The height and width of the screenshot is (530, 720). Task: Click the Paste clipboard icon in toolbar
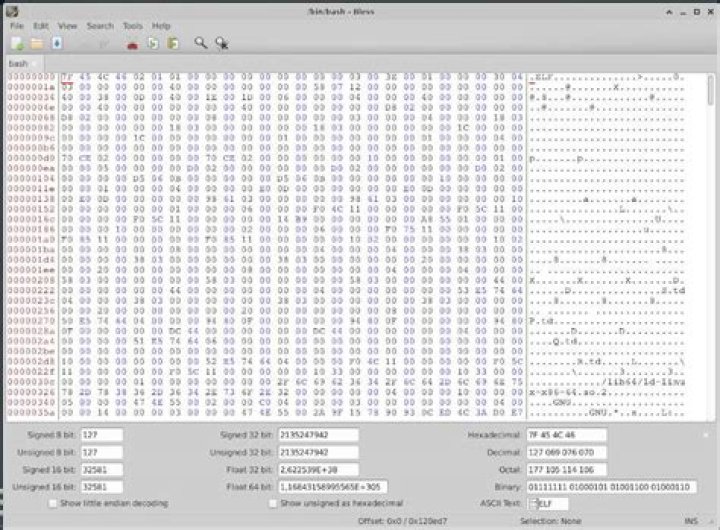173,44
